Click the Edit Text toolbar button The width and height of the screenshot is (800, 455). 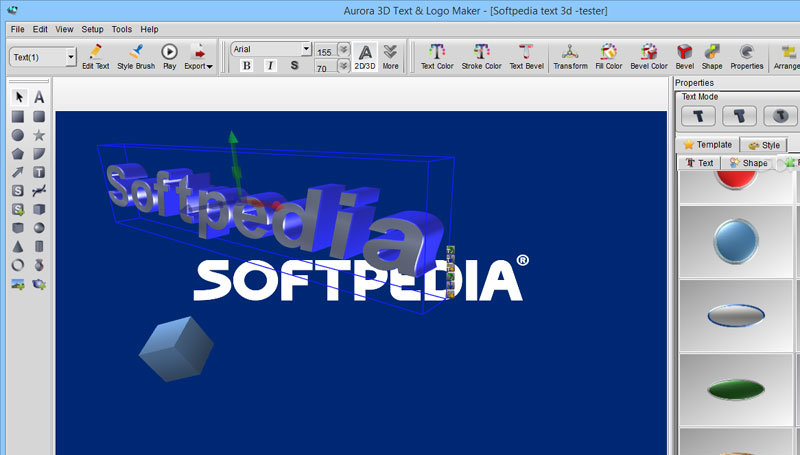tap(95, 57)
